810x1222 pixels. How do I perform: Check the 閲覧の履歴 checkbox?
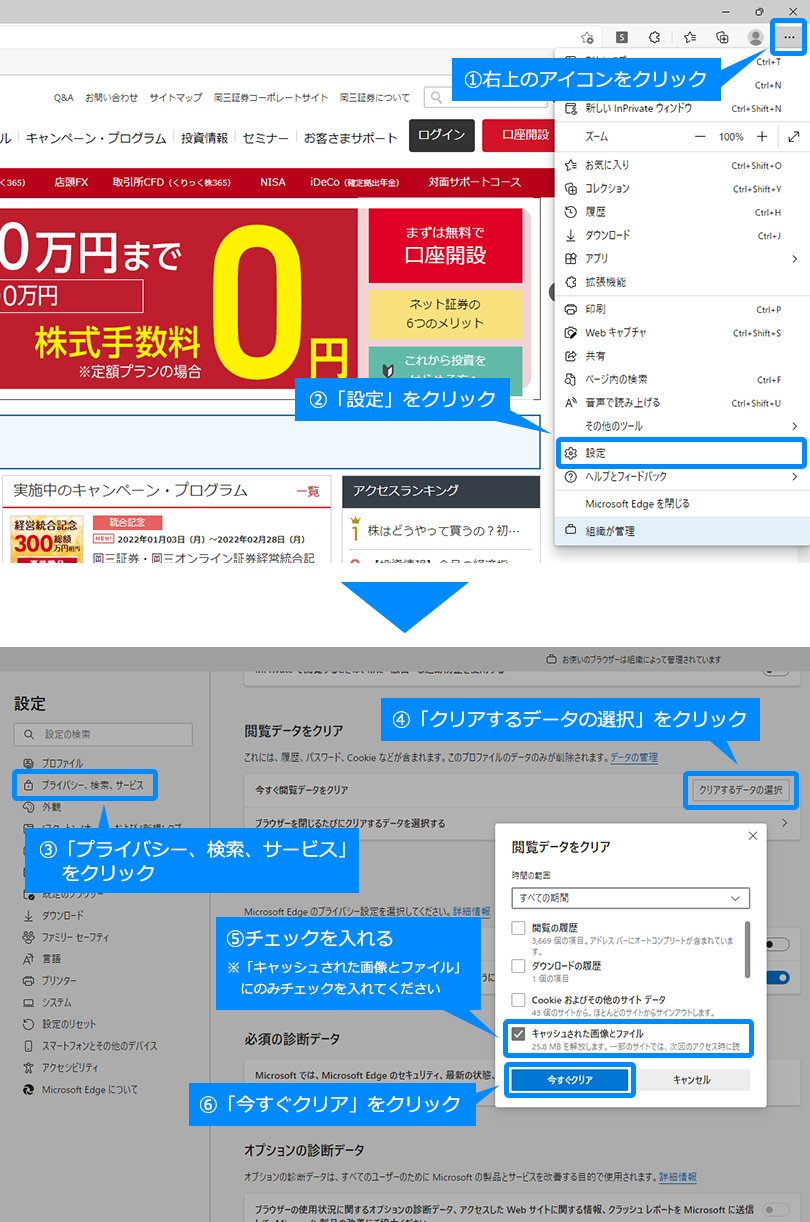click(x=518, y=928)
